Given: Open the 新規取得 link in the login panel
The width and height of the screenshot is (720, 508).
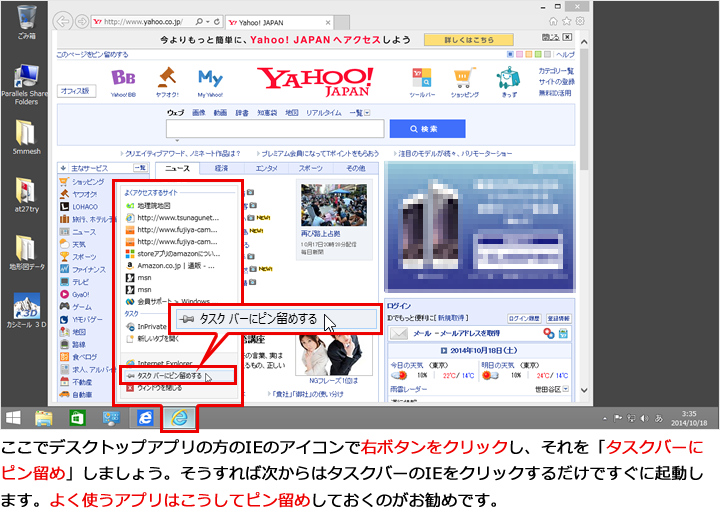Looking at the screenshot, I should [452, 318].
